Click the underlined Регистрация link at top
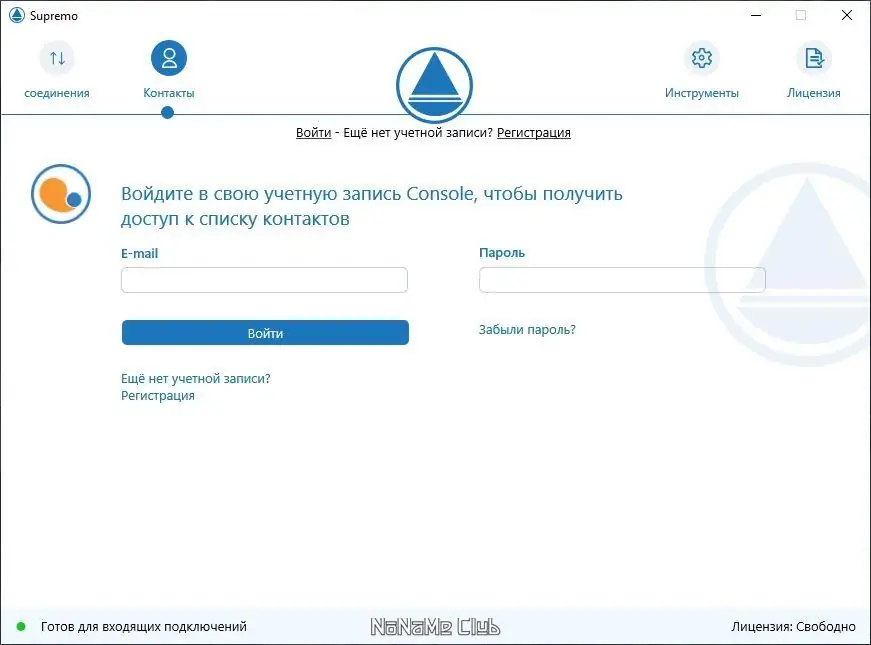Viewport: 871px width, 645px height. 534,133
